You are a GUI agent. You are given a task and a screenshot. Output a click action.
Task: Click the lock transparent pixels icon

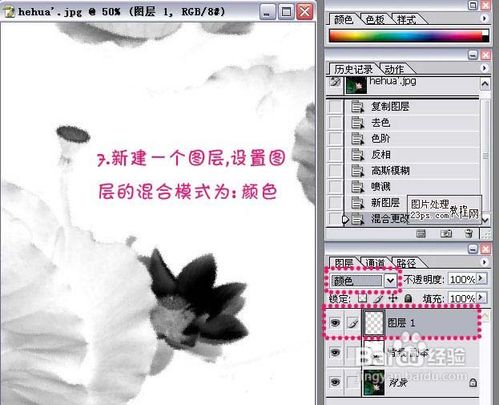[x=362, y=298]
